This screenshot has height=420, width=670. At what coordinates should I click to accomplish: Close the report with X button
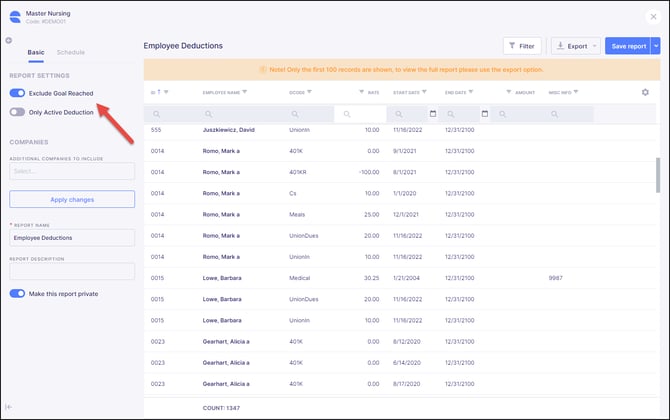[x=653, y=17]
